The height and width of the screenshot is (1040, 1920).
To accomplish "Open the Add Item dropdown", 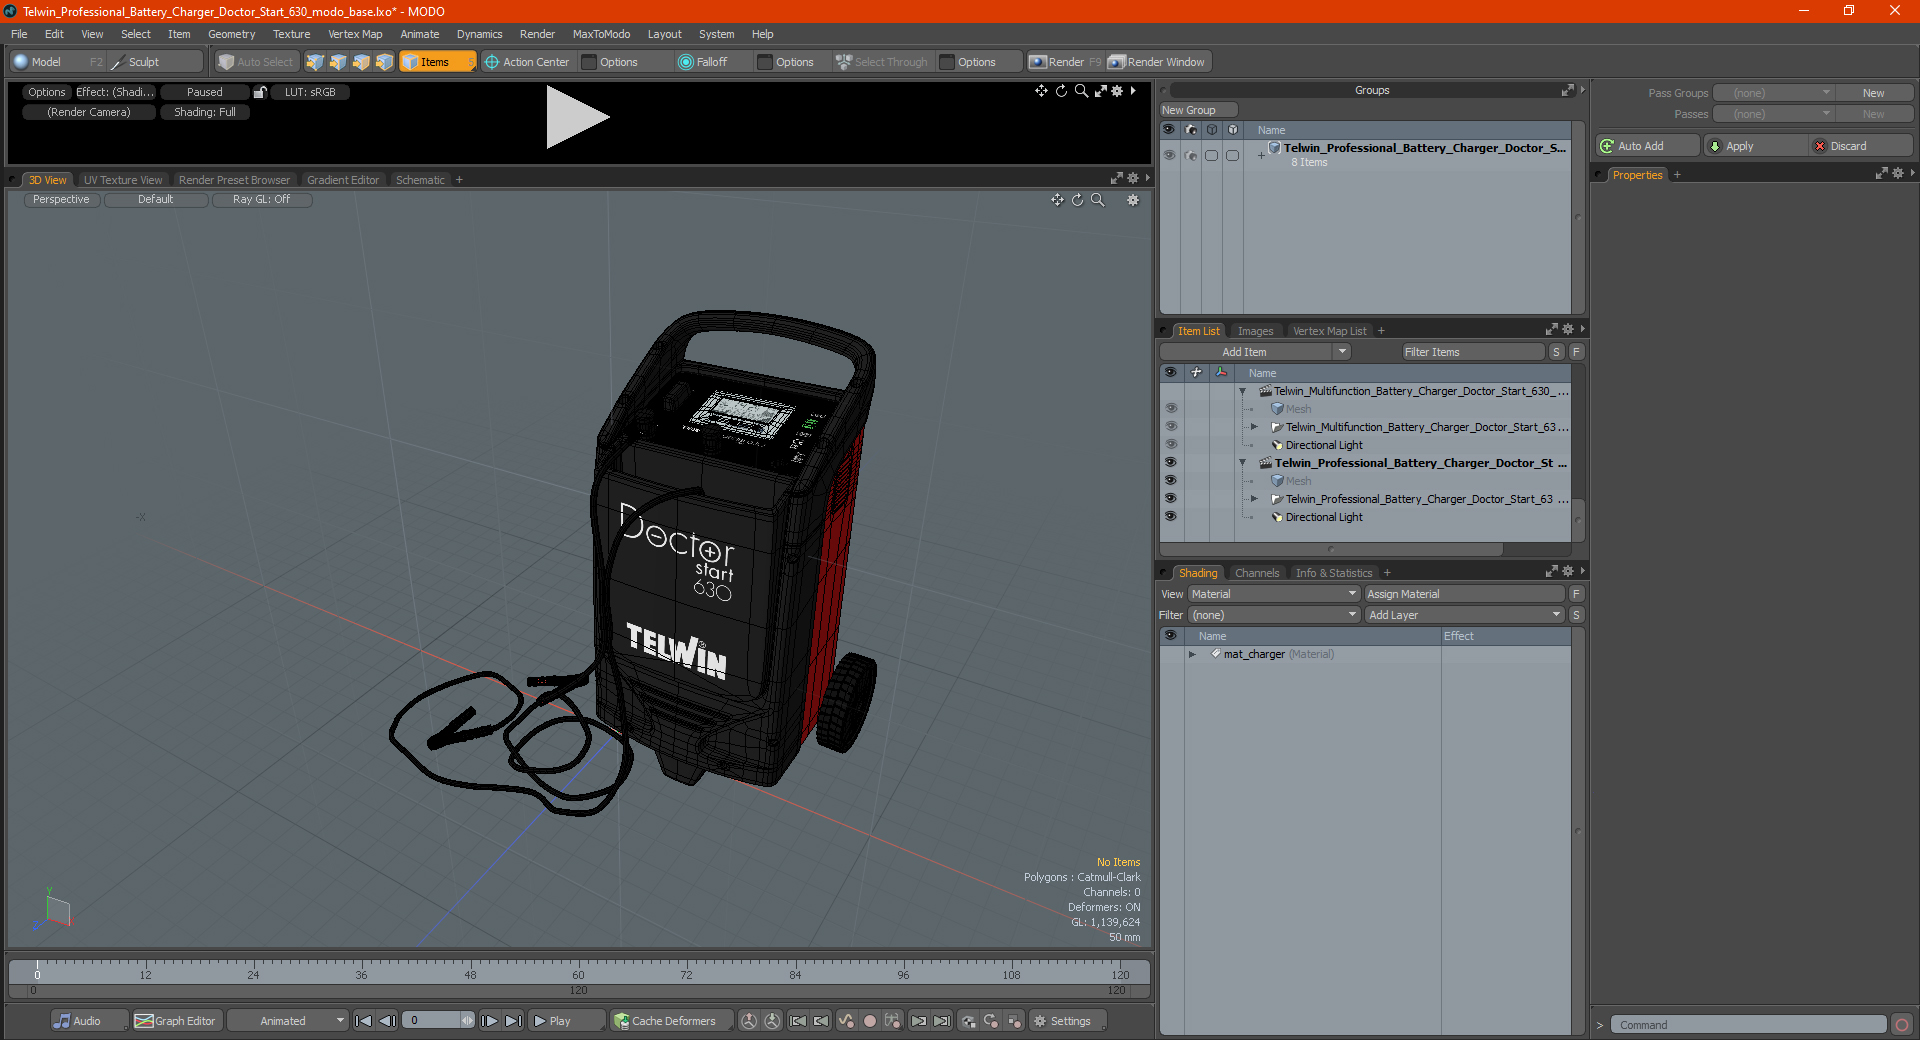I will 1256,352.
